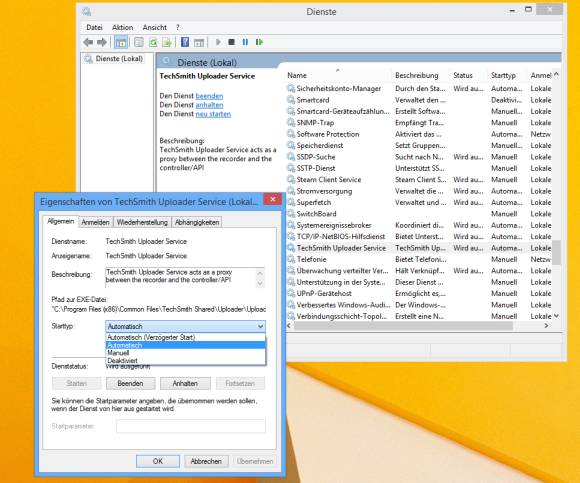580x483 pixels.
Task: Click the green Refresh toolbar icon
Action: pyautogui.click(x=153, y=42)
